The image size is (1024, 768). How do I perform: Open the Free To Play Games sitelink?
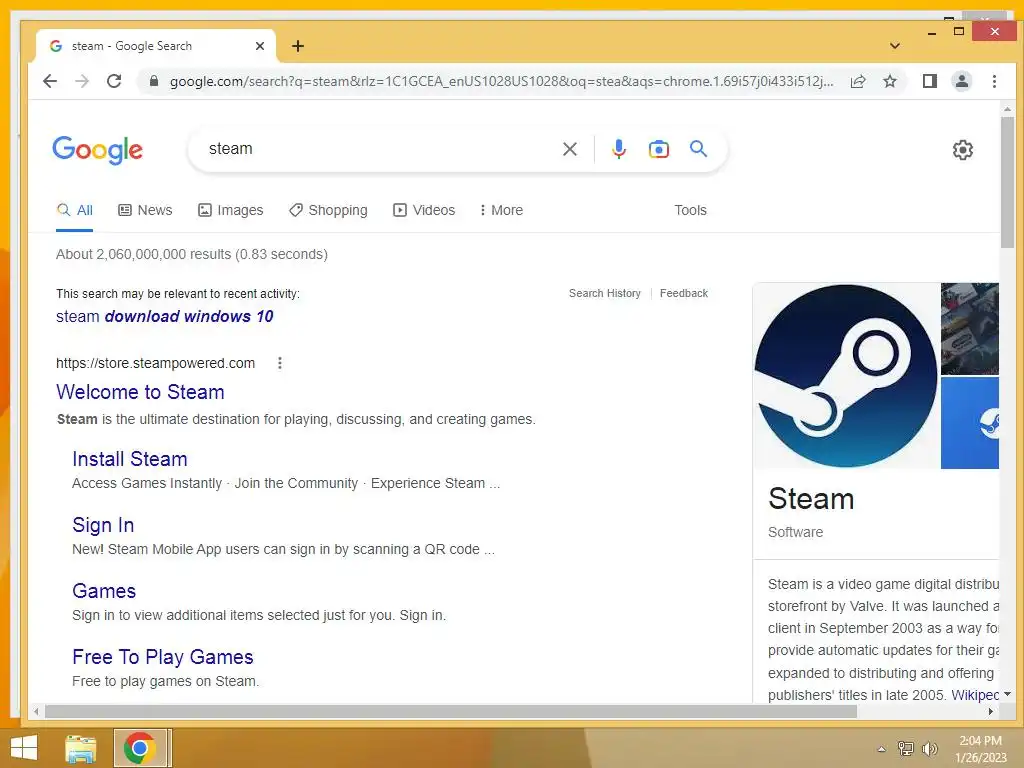coord(163,657)
